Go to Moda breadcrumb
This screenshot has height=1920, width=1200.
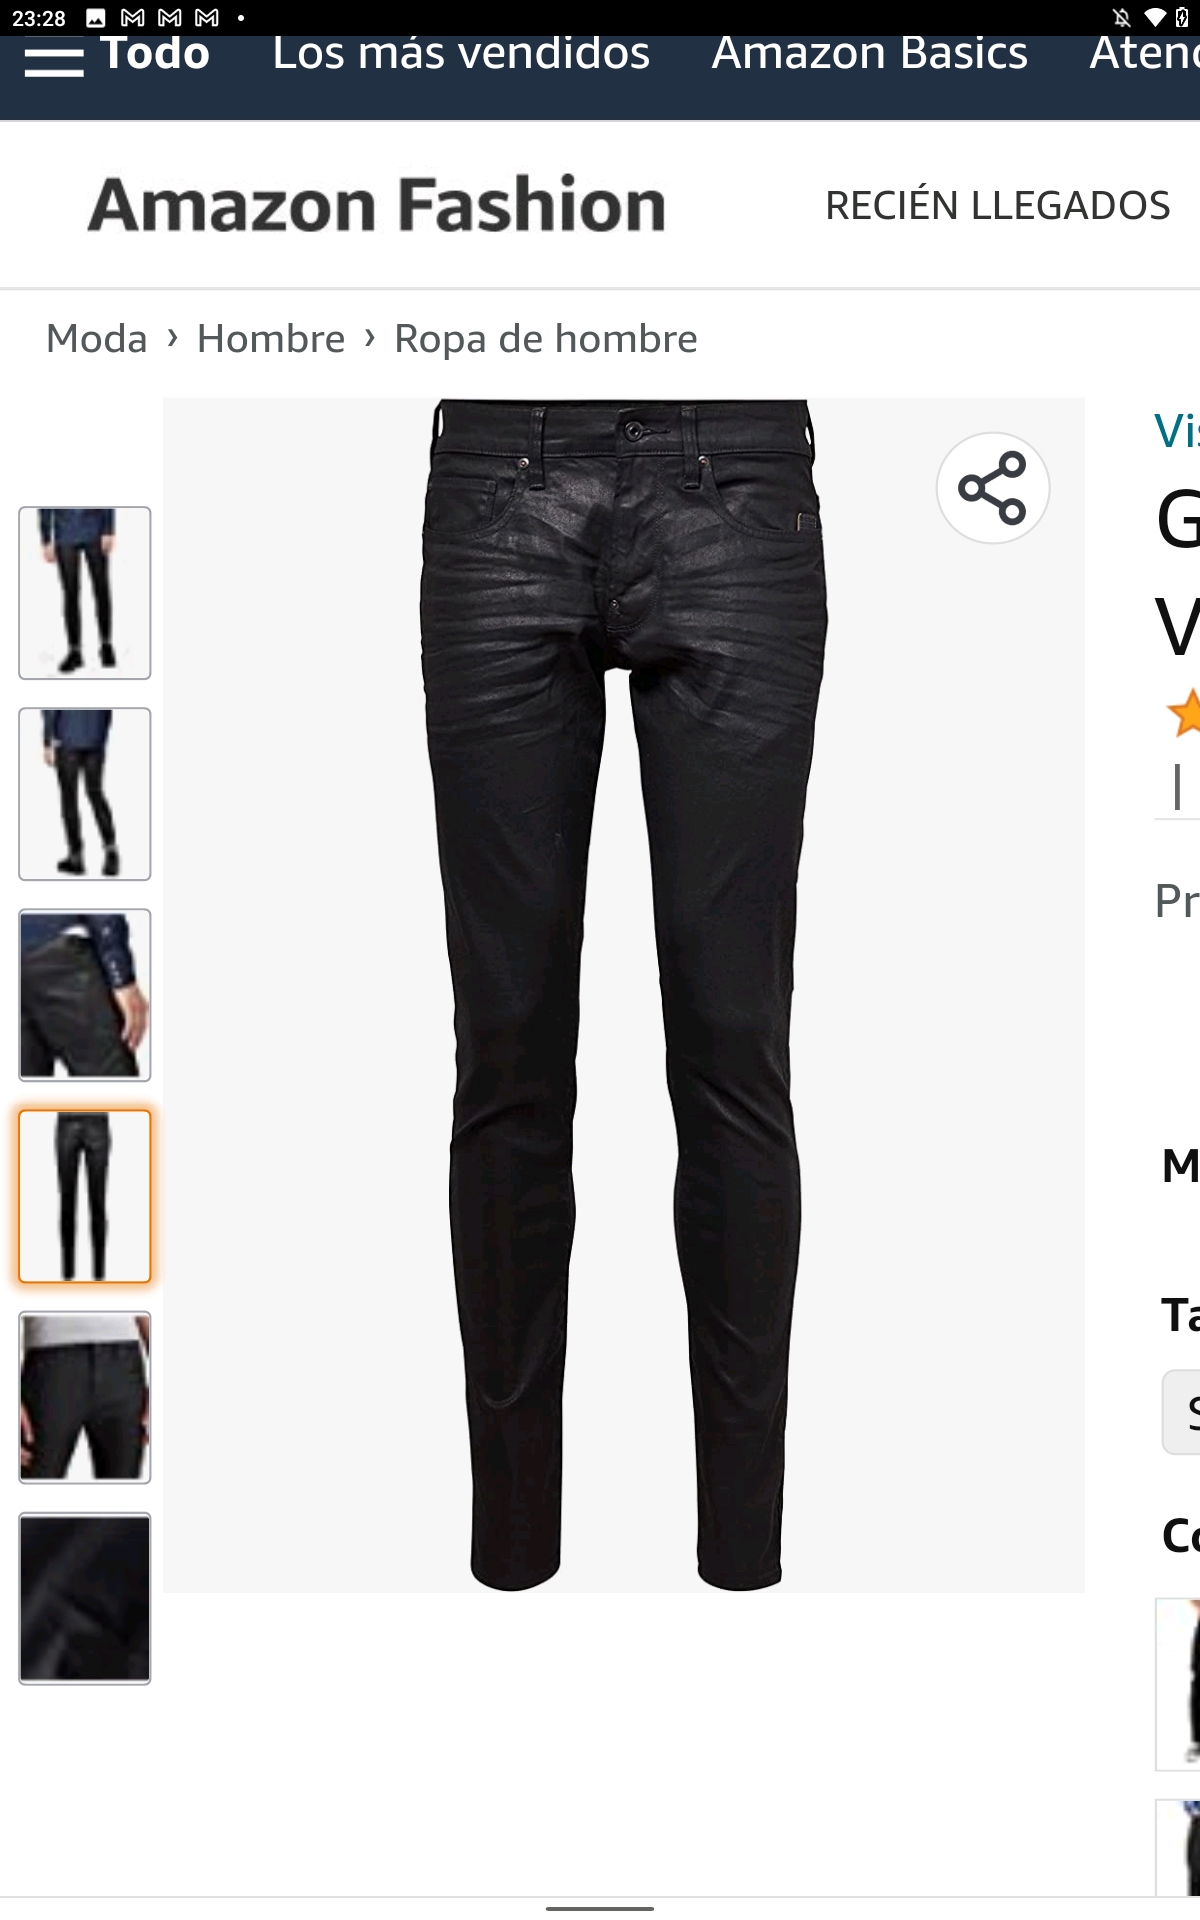coord(97,339)
